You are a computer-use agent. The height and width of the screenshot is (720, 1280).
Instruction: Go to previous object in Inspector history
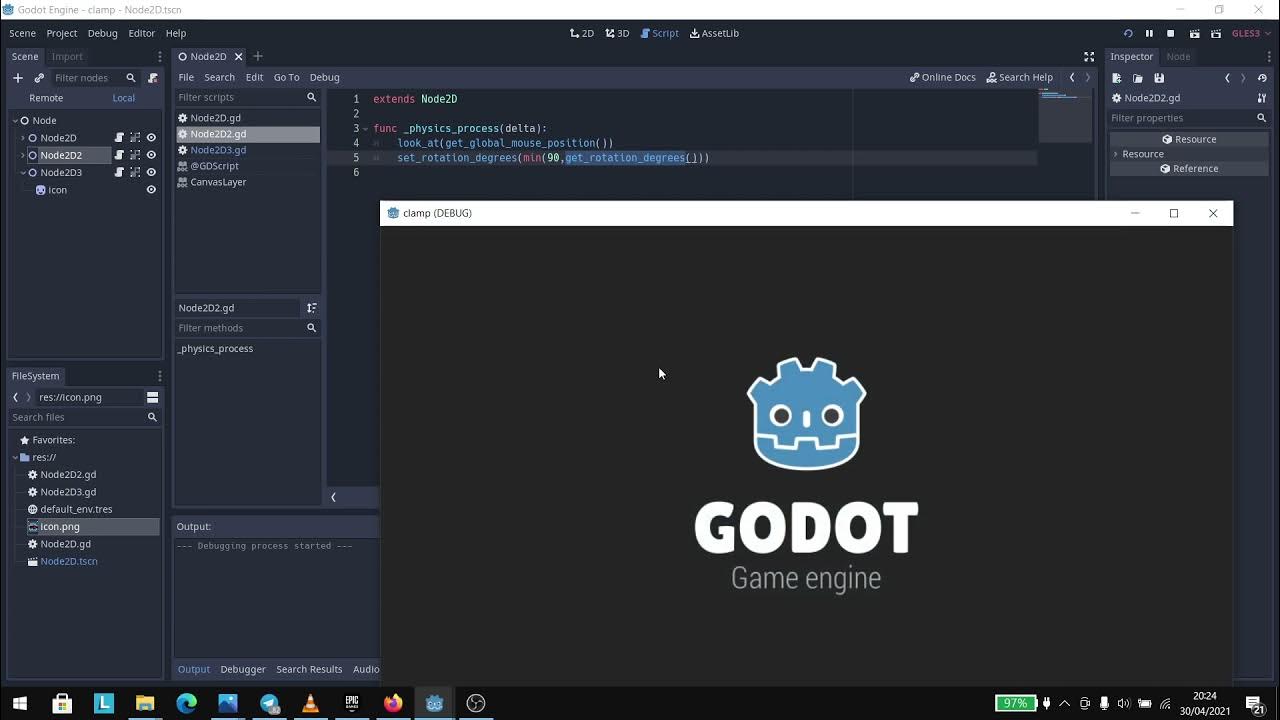pyautogui.click(x=1227, y=77)
